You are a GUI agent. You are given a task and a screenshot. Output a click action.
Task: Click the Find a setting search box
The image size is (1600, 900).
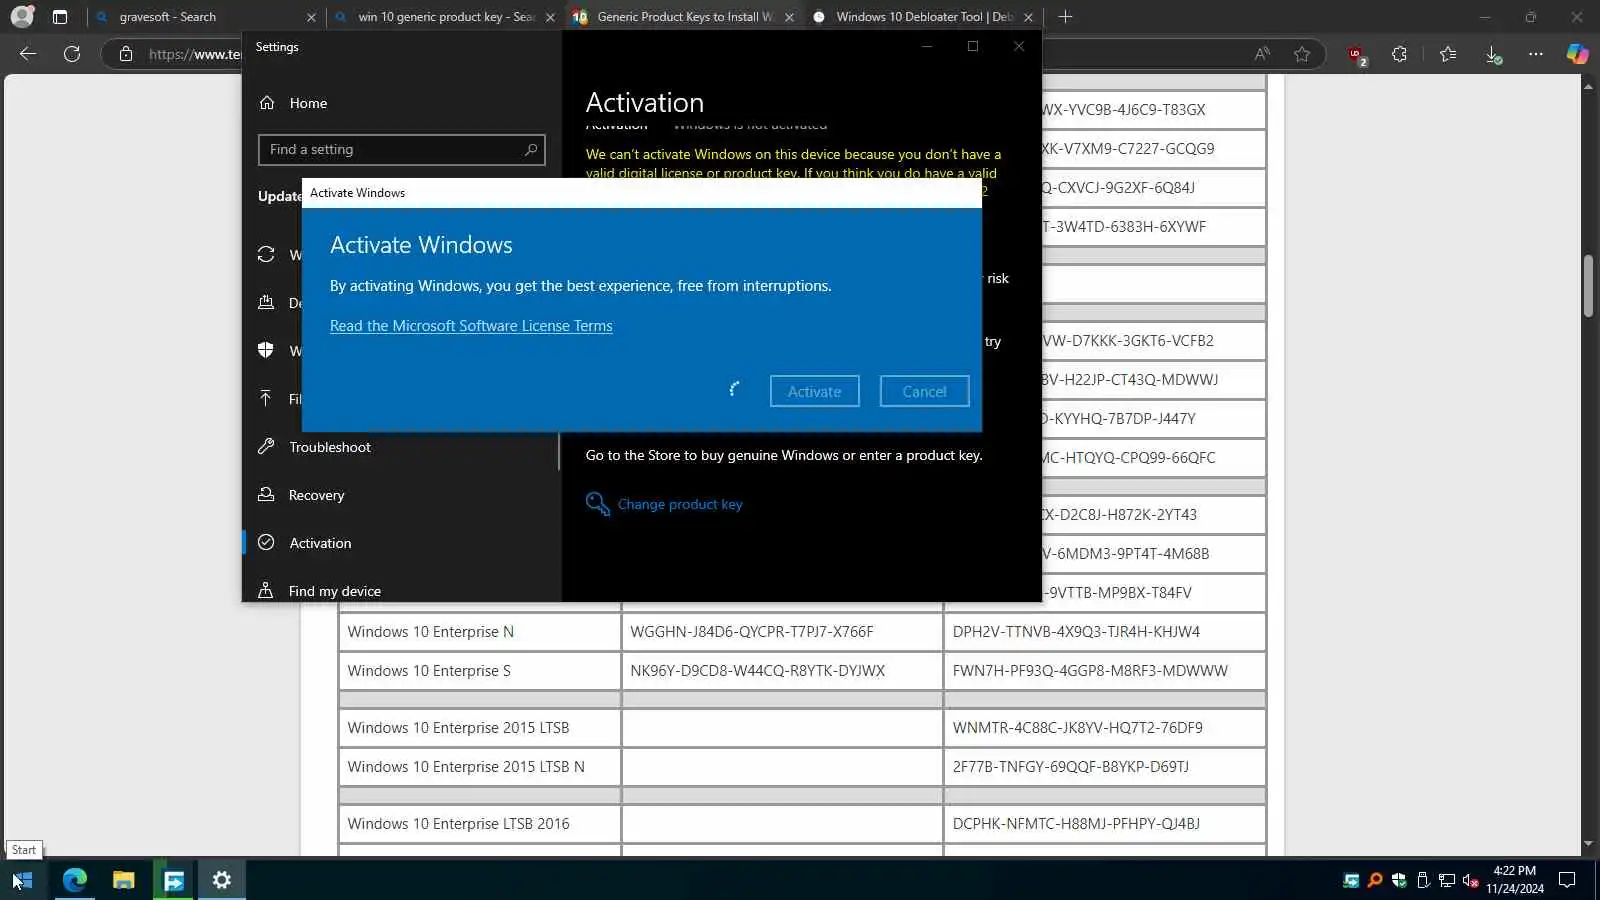click(x=402, y=150)
